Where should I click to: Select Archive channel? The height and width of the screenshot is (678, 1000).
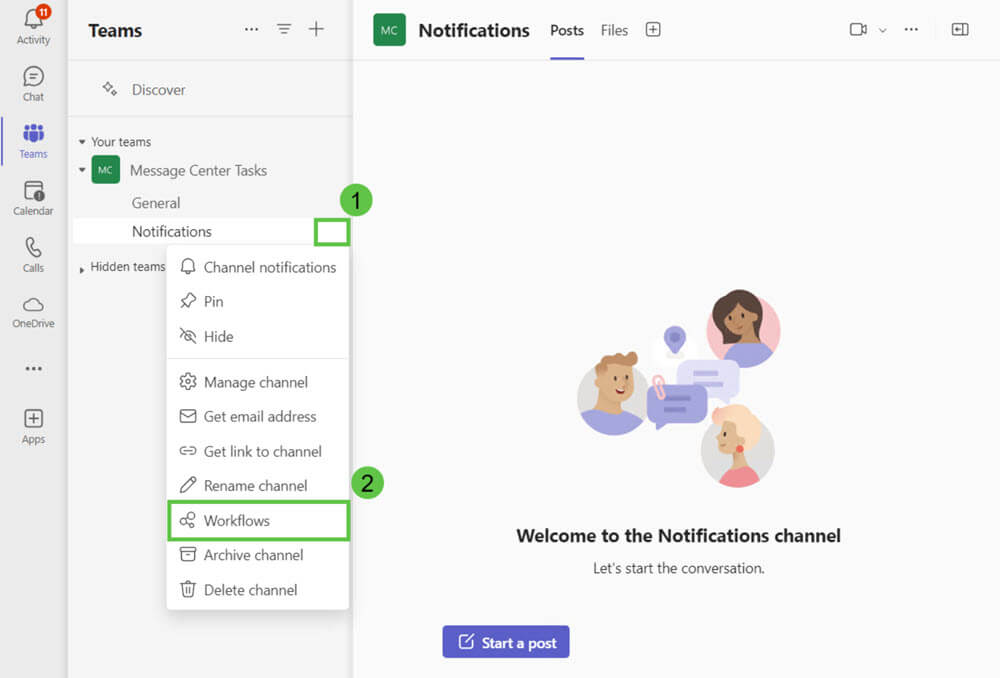(x=258, y=555)
